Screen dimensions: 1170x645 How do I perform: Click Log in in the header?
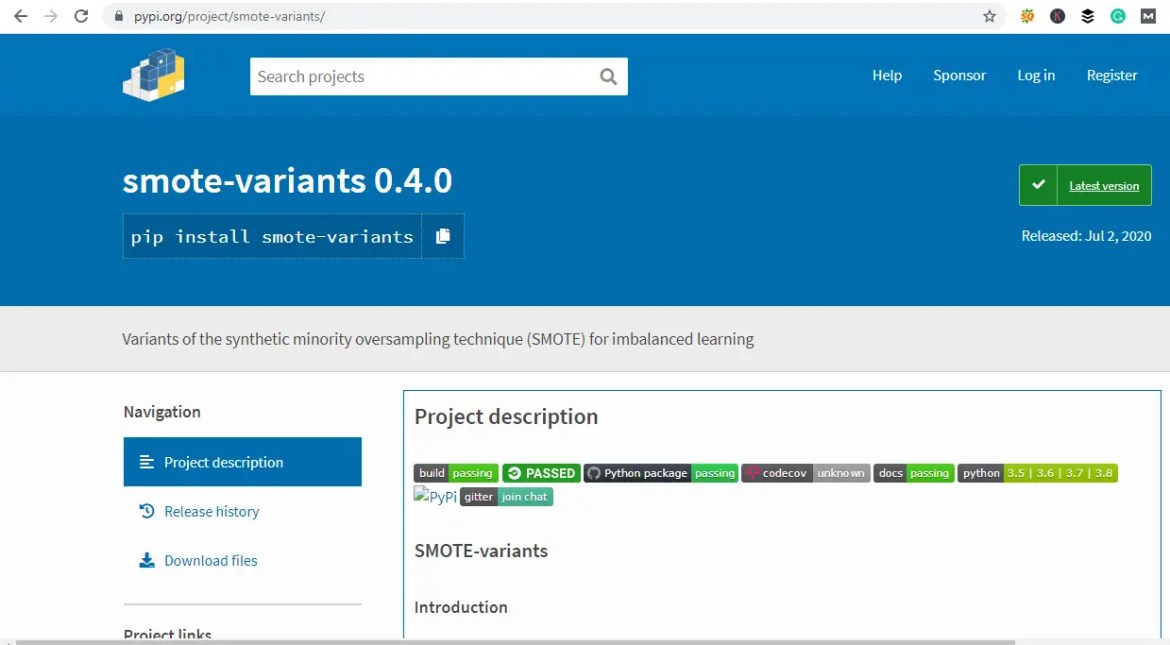pos(1036,75)
